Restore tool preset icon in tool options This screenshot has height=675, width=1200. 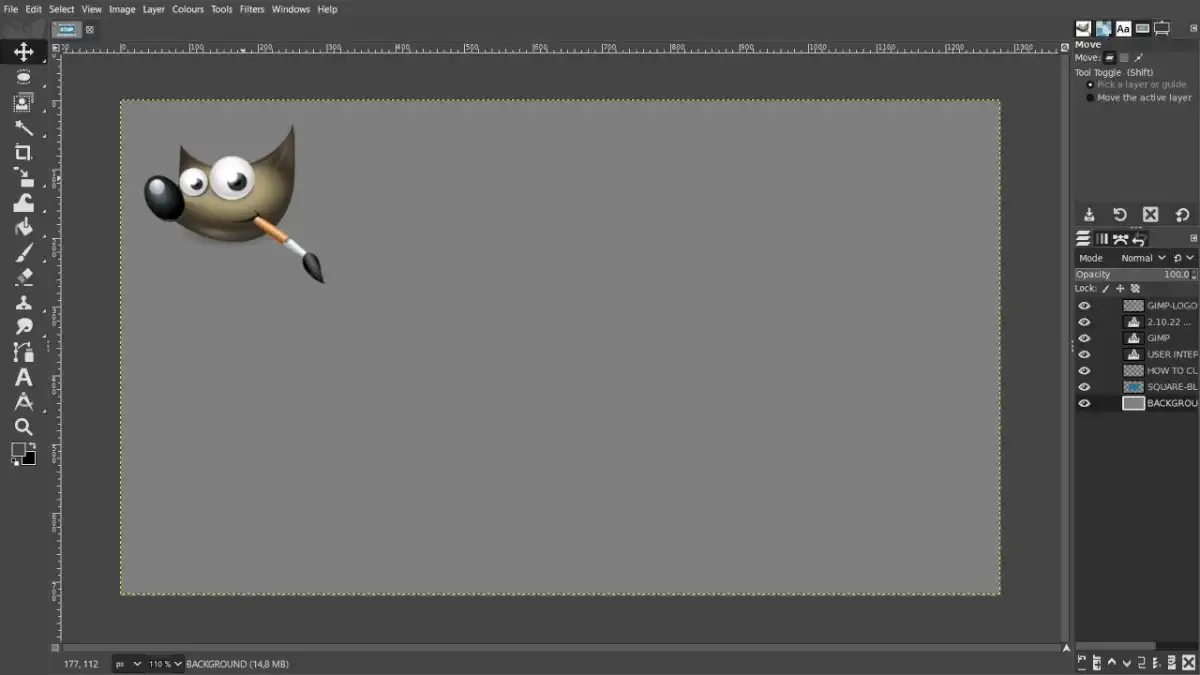point(1120,215)
